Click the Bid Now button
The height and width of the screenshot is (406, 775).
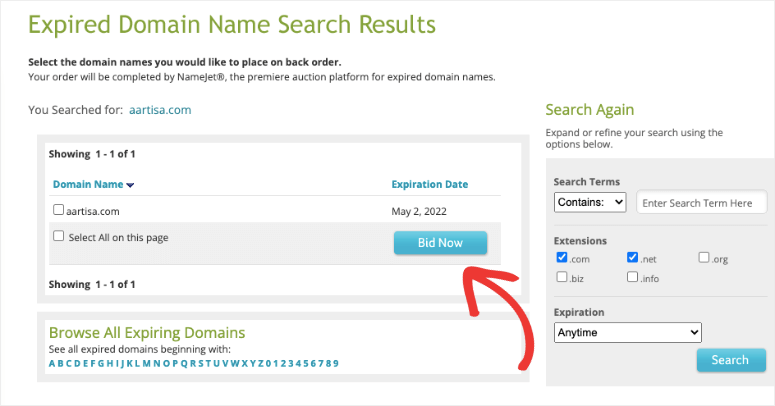[x=440, y=243]
